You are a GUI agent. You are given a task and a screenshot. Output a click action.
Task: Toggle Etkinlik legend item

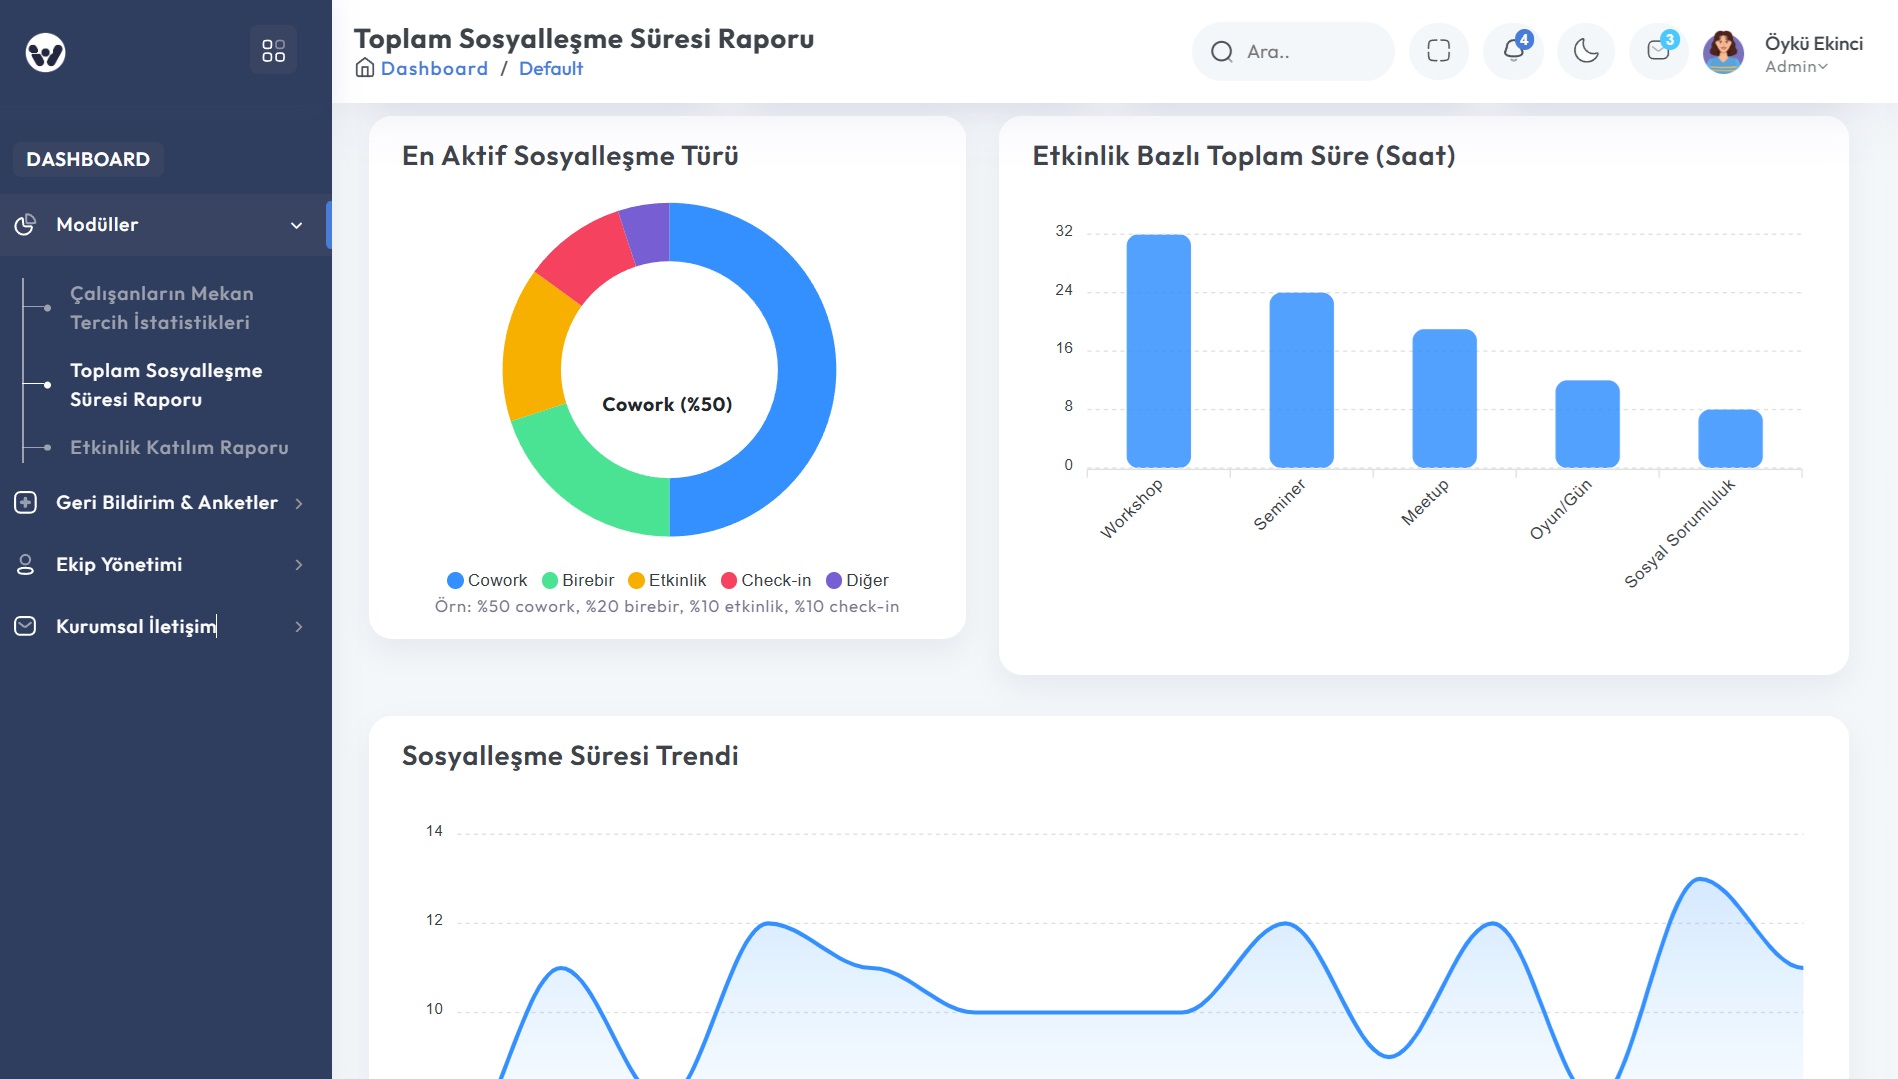pyautogui.click(x=667, y=580)
